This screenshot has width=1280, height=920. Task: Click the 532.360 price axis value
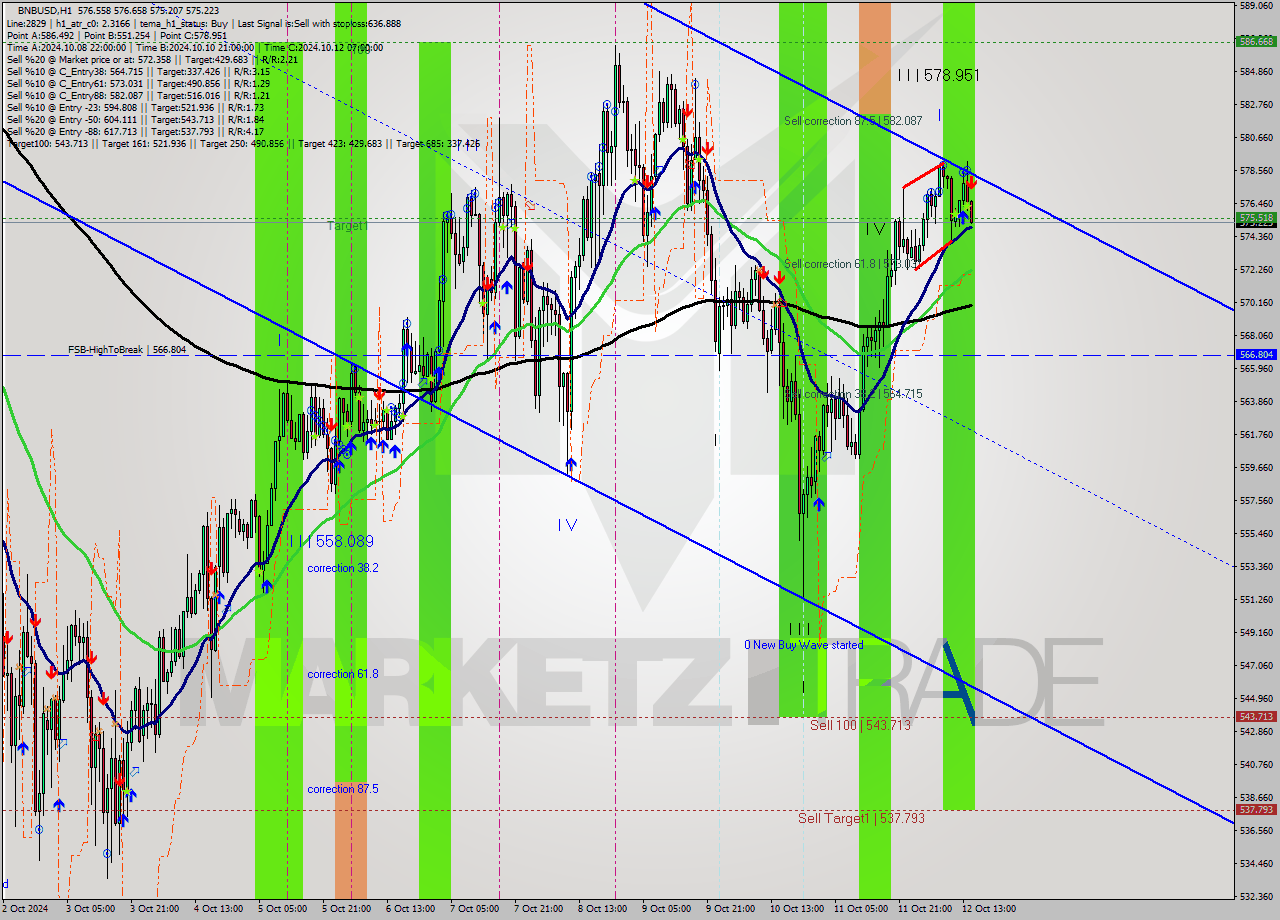click(1256, 896)
